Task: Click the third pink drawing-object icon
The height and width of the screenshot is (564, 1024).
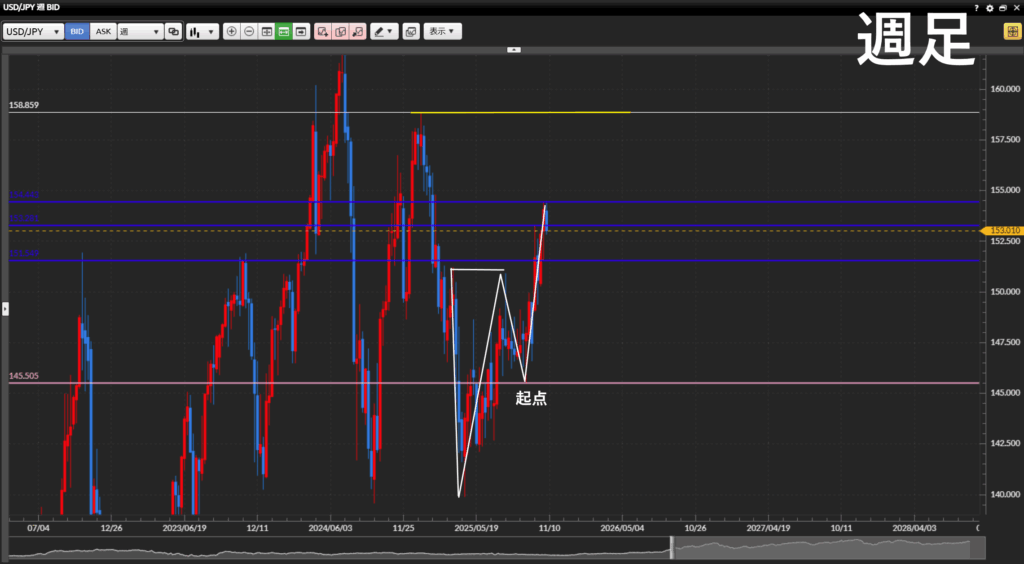Action: [x=358, y=32]
